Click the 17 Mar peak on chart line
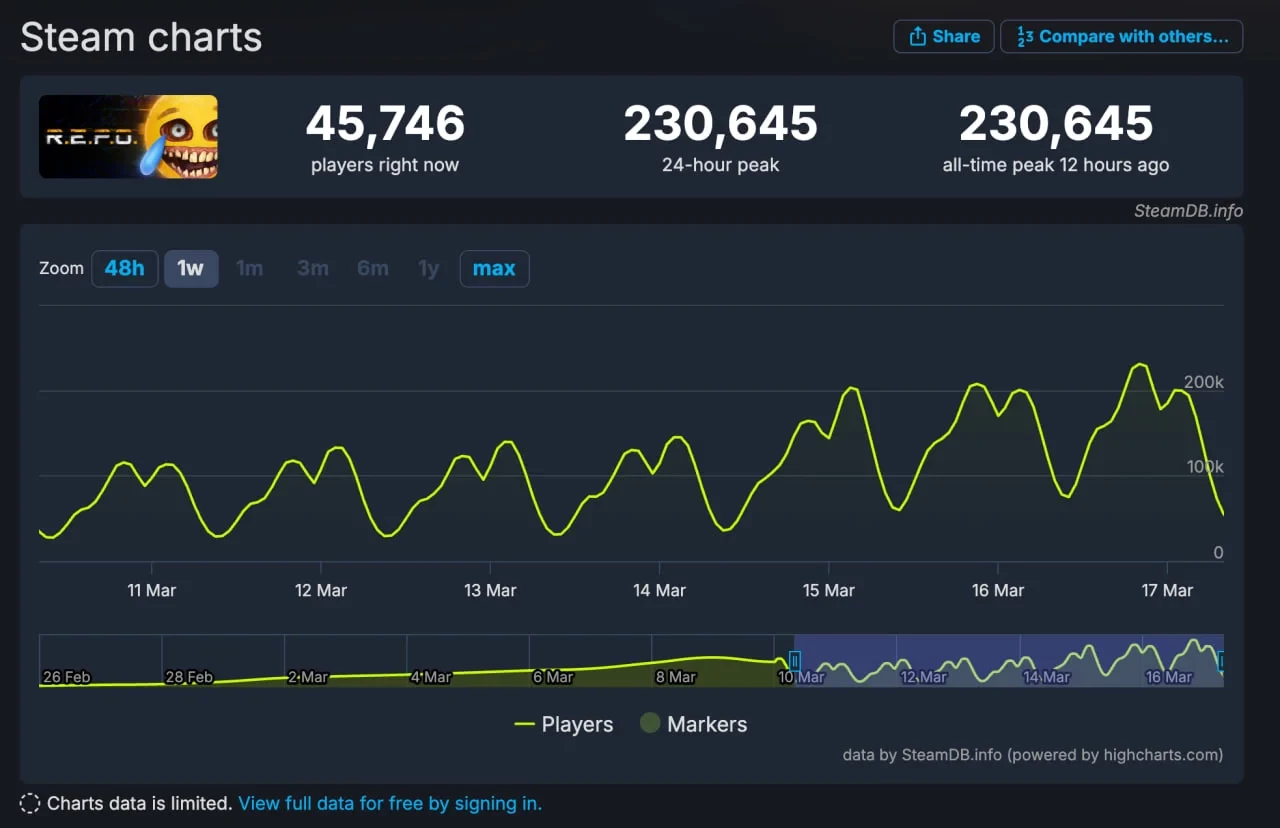The image size is (1280, 828). (x=1139, y=365)
